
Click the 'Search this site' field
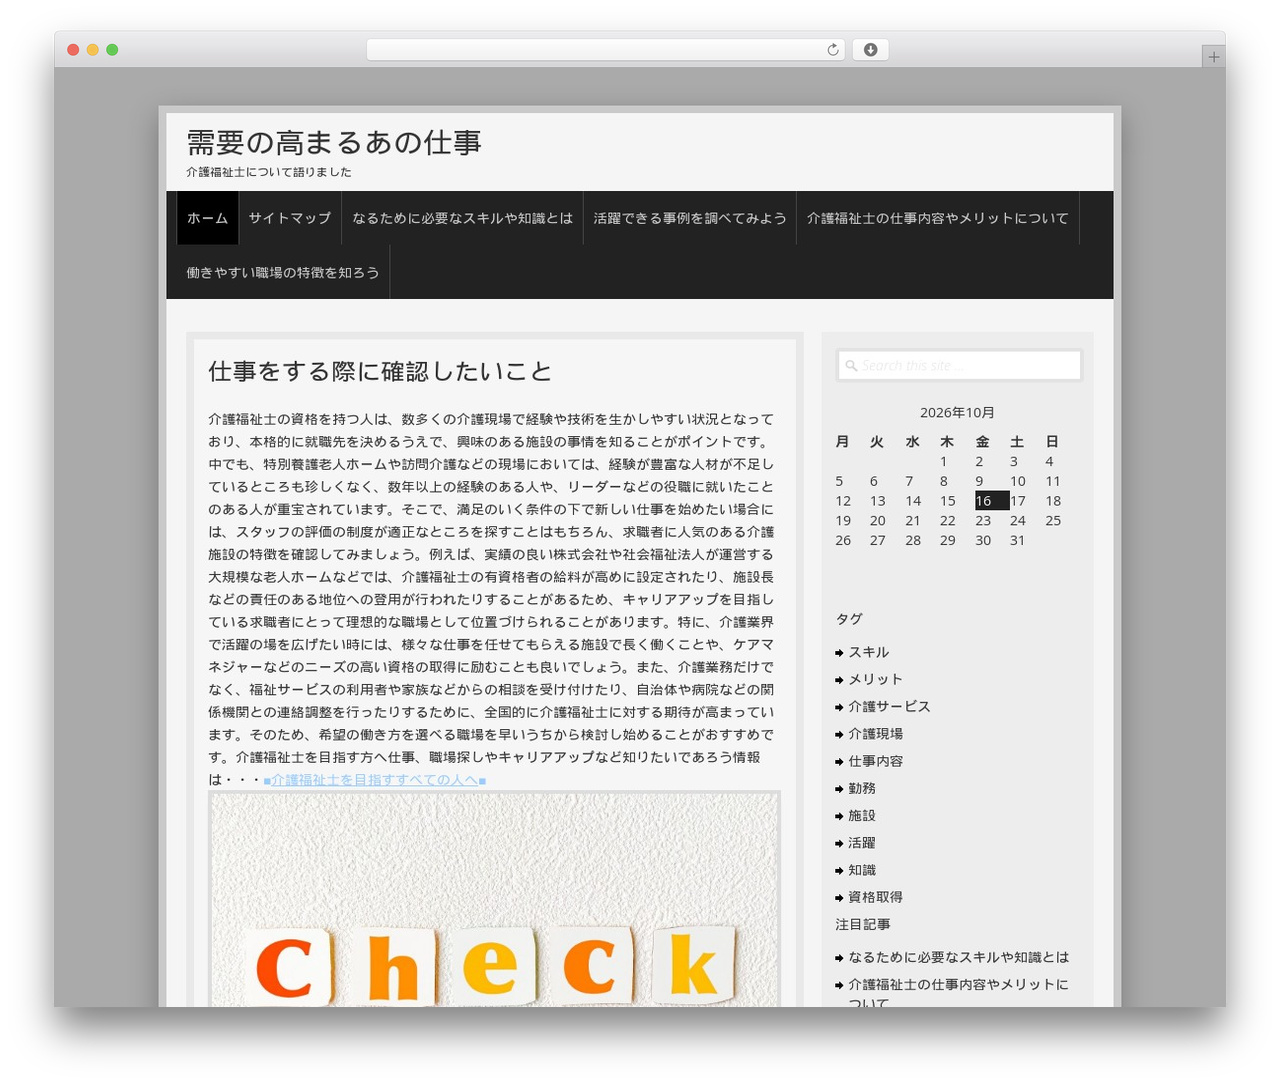[x=959, y=366]
